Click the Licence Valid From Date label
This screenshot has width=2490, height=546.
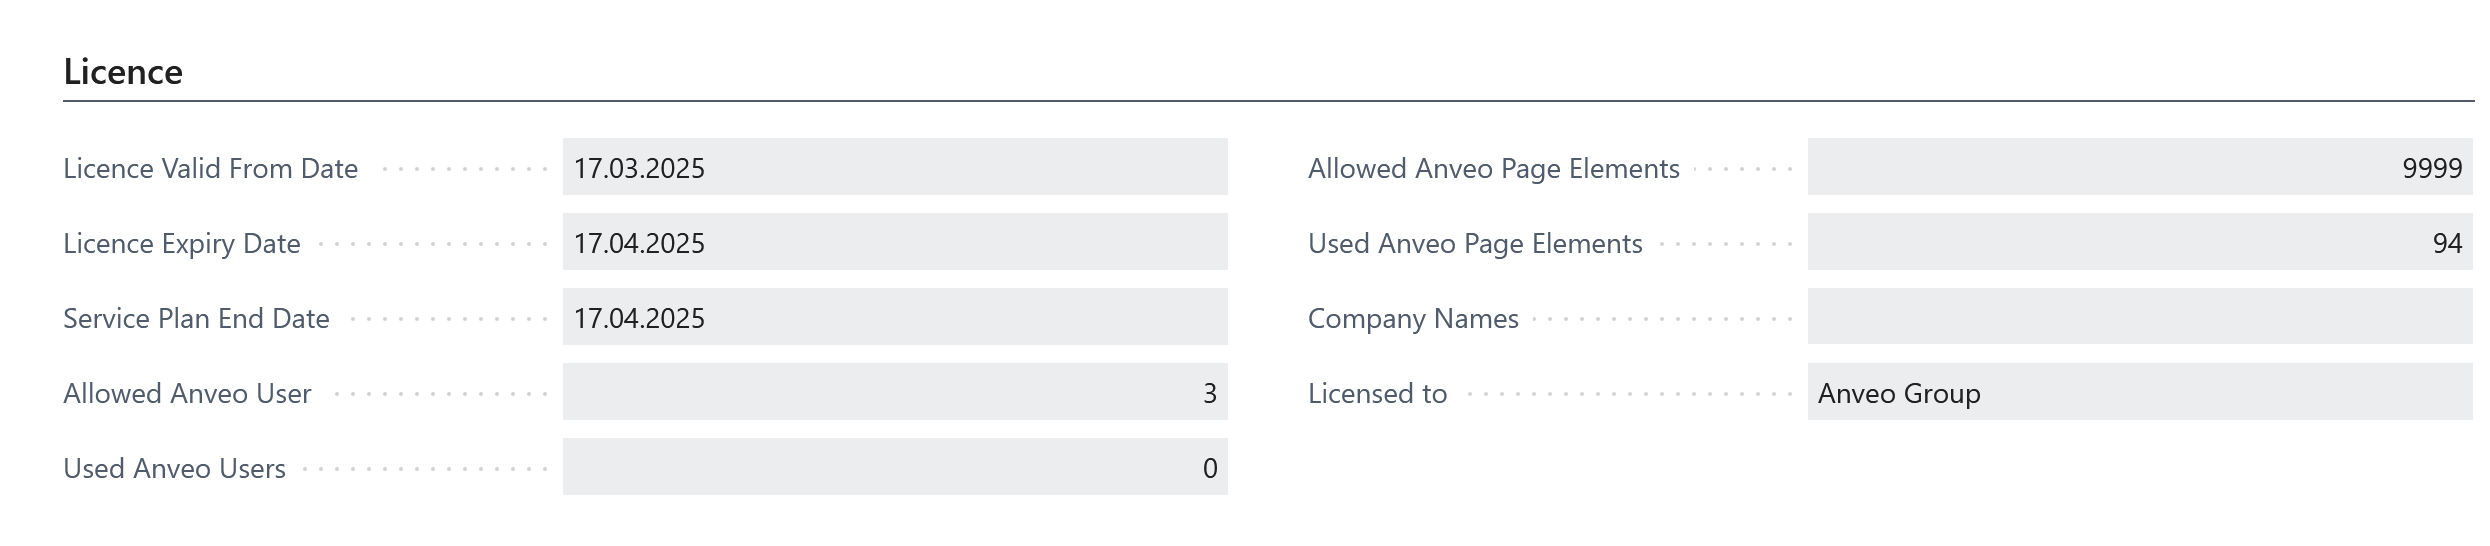click(x=211, y=168)
